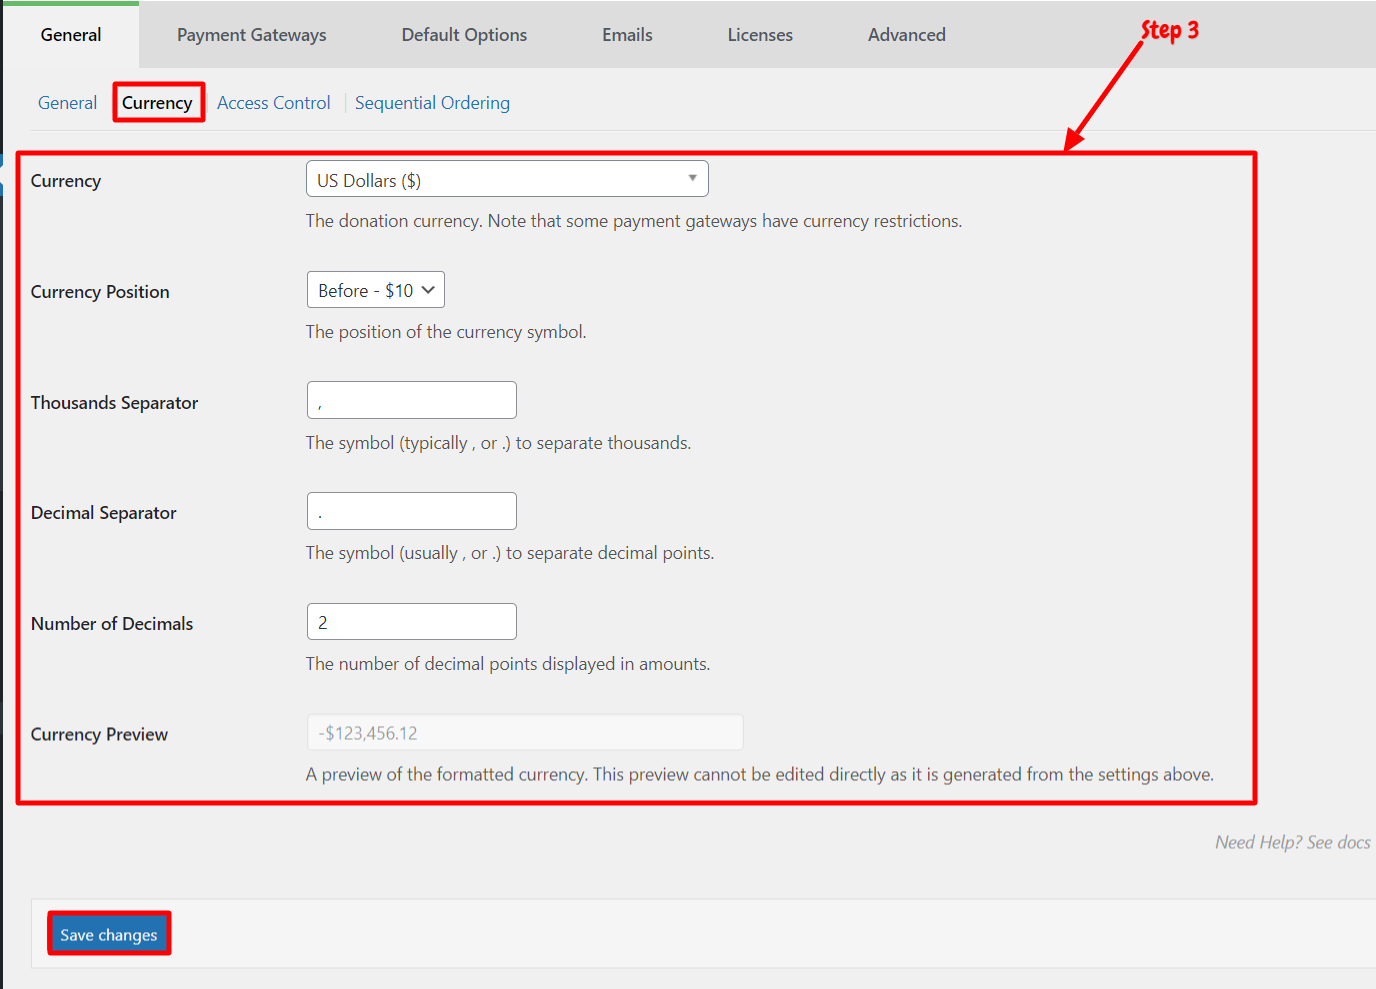Screen dimensions: 1376x989
Task: Switch to the Advanced tab
Action: click(907, 35)
